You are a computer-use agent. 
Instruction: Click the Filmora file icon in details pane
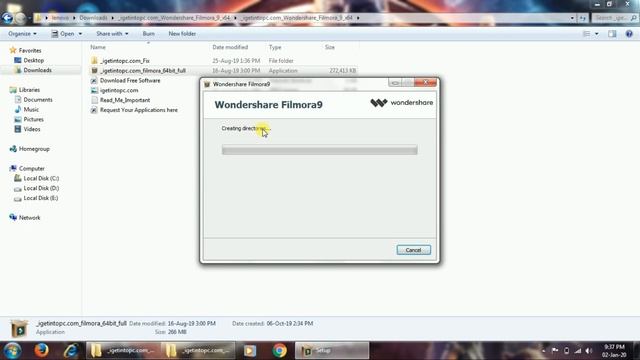tap(19, 329)
